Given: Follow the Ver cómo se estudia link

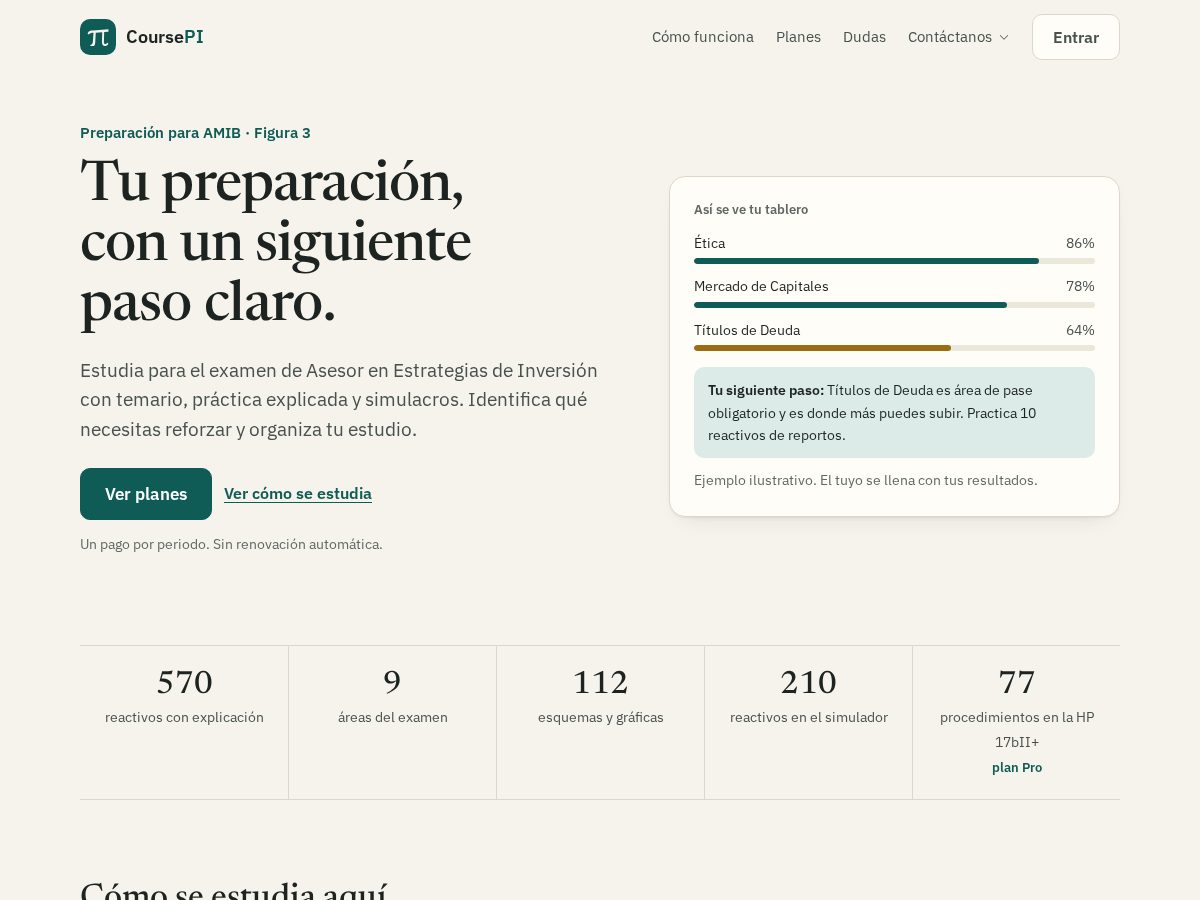Looking at the screenshot, I should (x=298, y=494).
